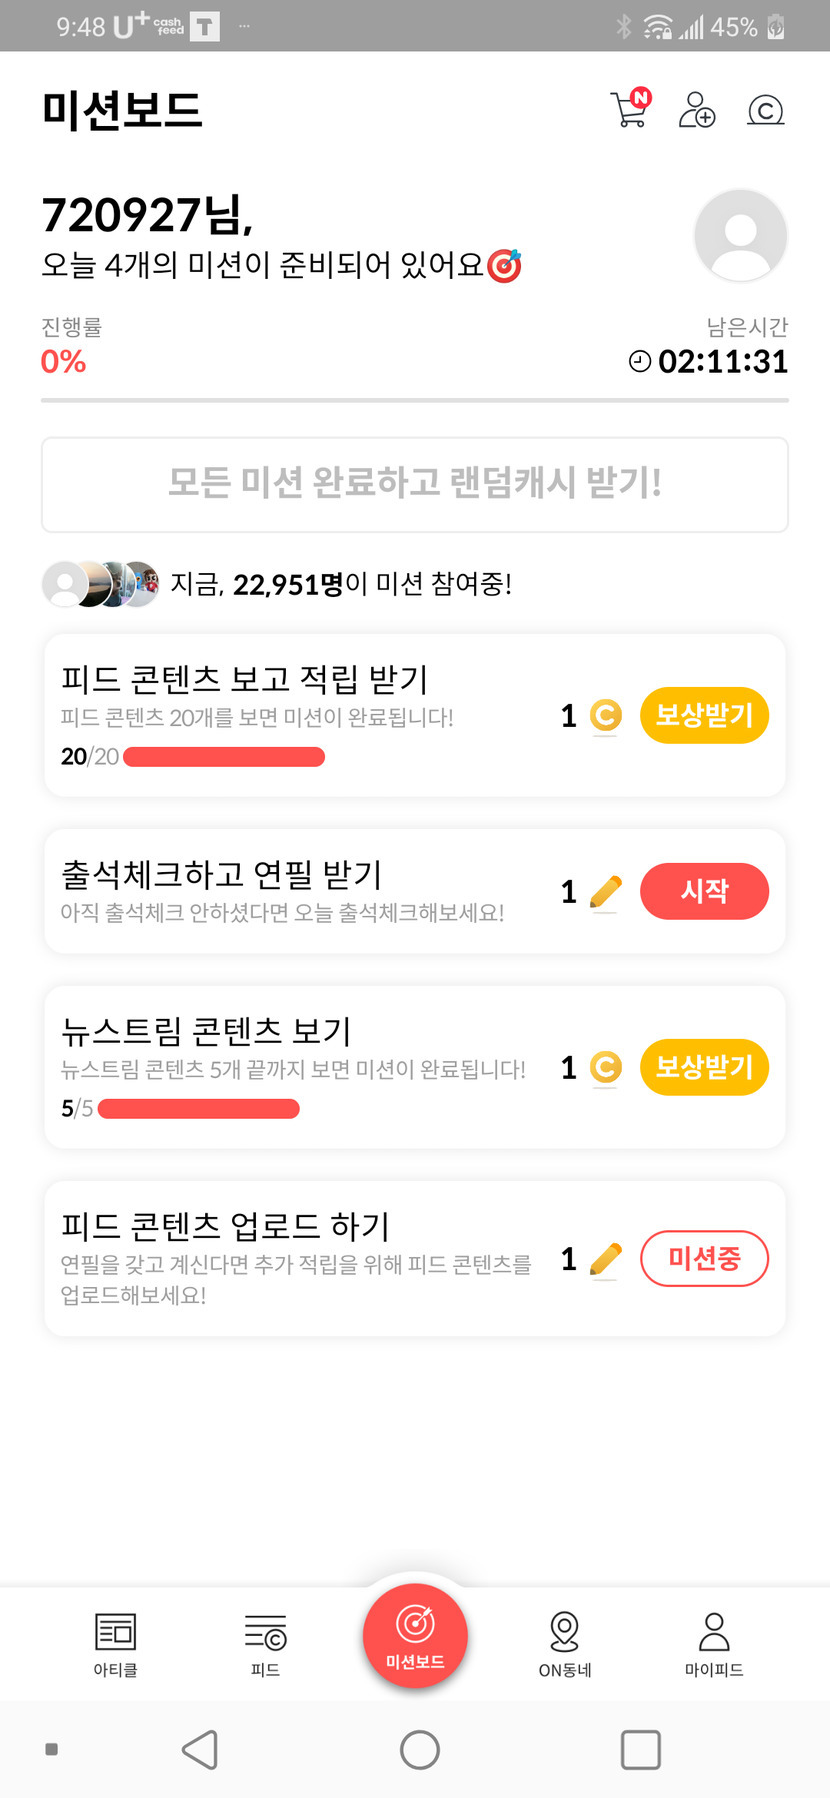Tap the center 미션보드 tab button
This screenshot has width=830, height=1798.
(x=415, y=1636)
